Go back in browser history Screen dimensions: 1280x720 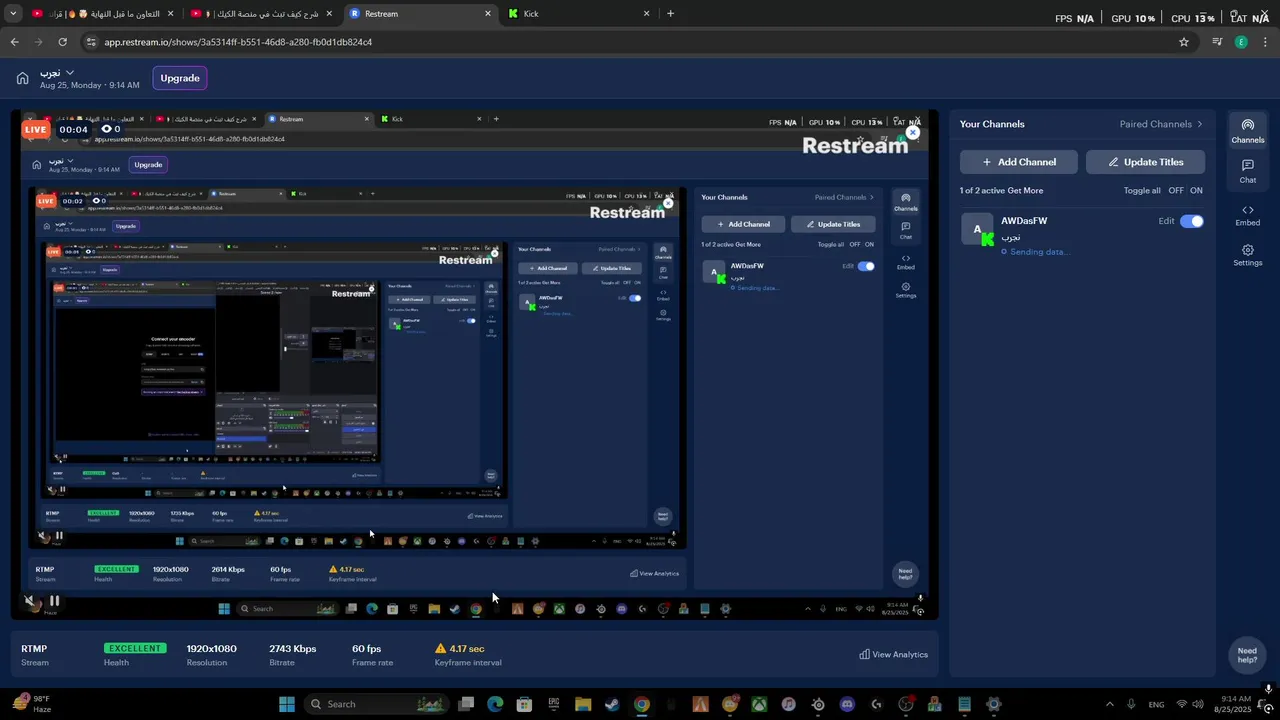[14, 42]
